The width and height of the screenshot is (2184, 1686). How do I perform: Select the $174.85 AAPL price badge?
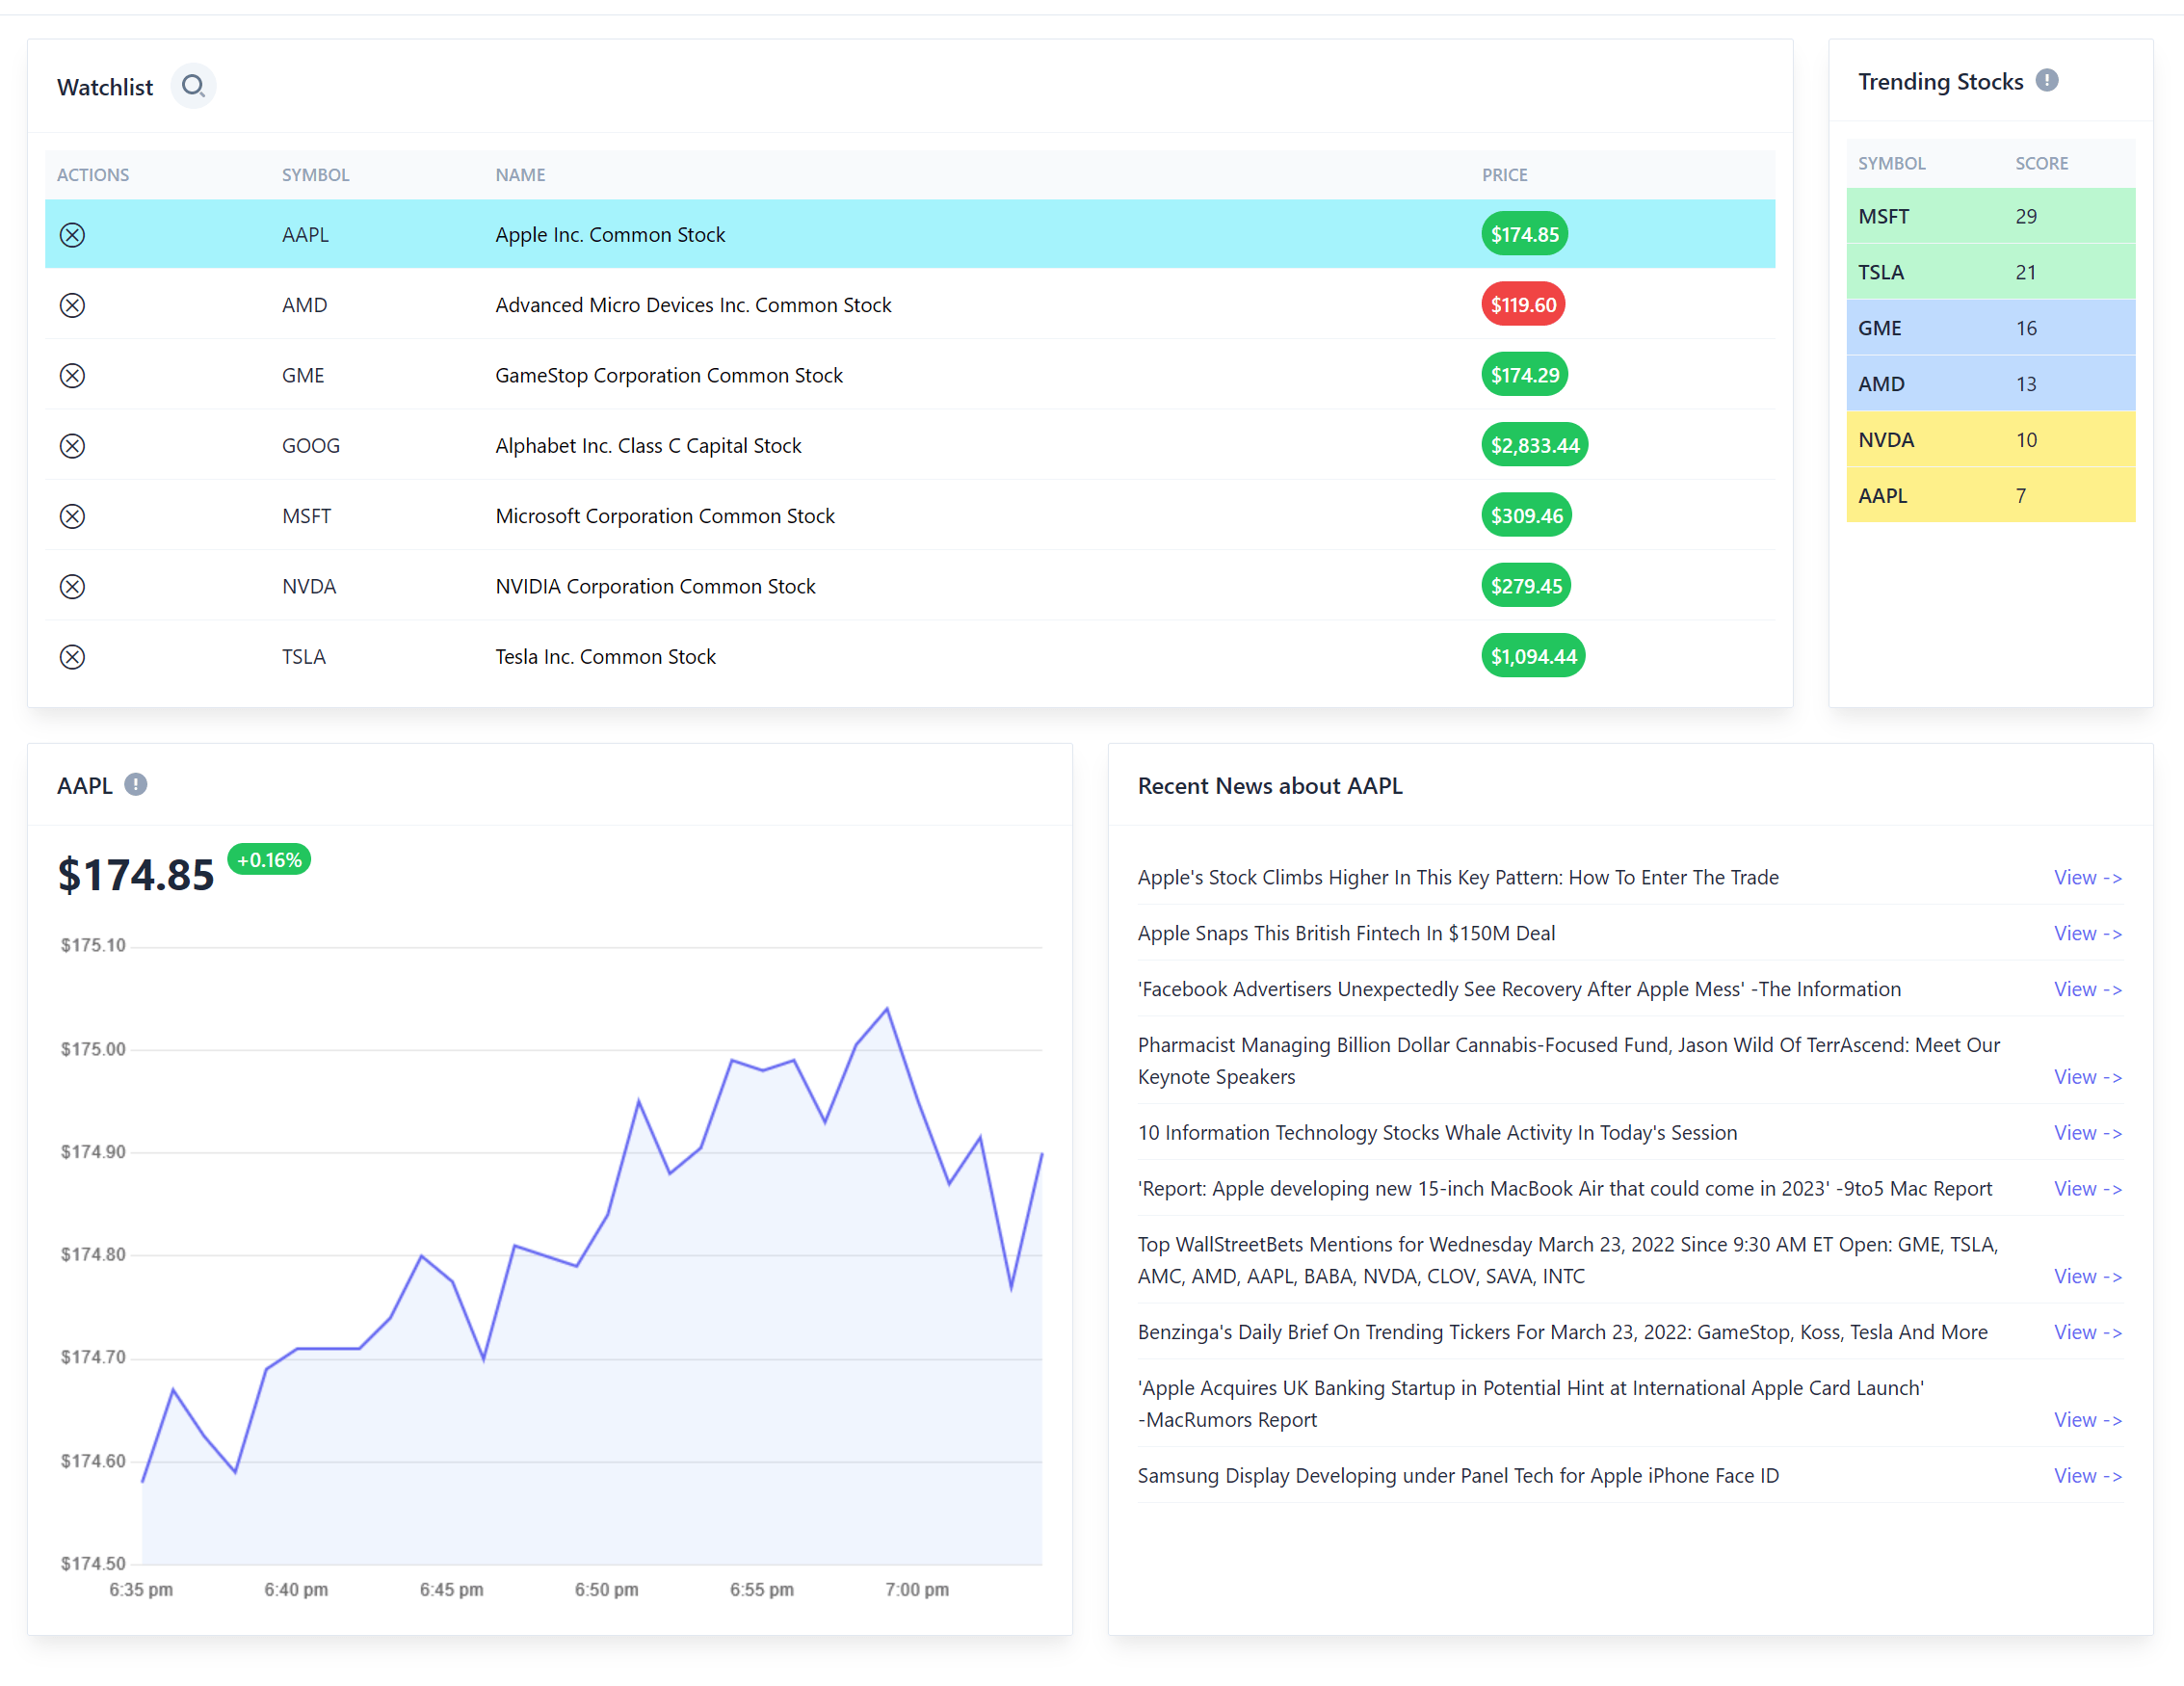(1524, 234)
